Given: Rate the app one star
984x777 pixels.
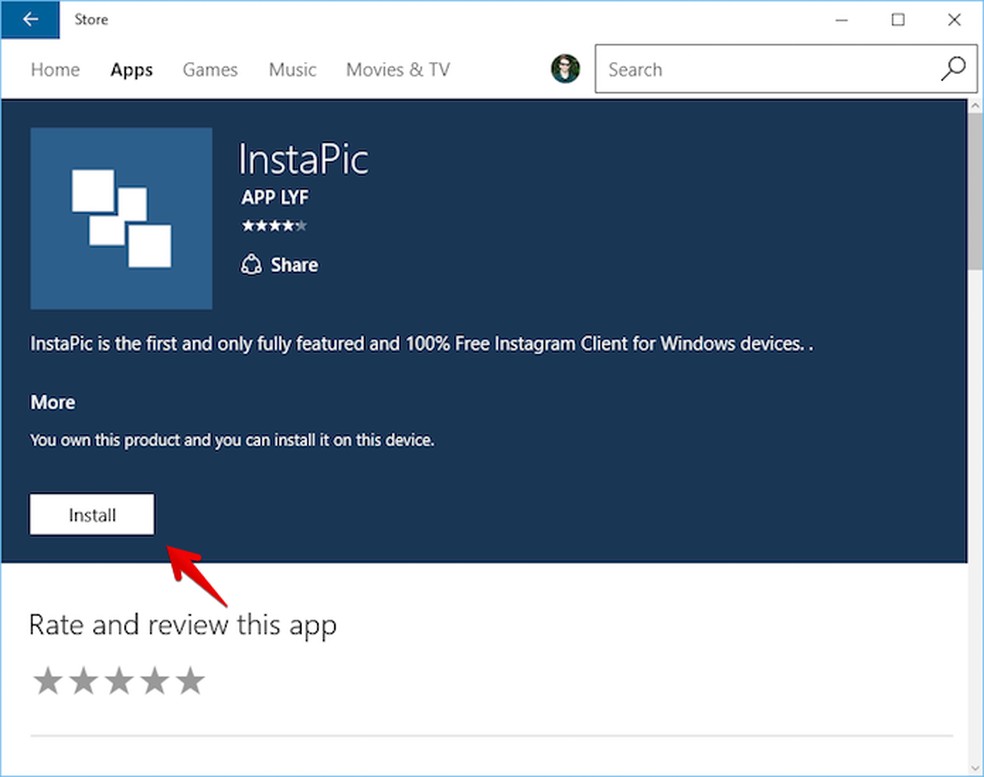Looking at the screenshot, I should [48, 680].
